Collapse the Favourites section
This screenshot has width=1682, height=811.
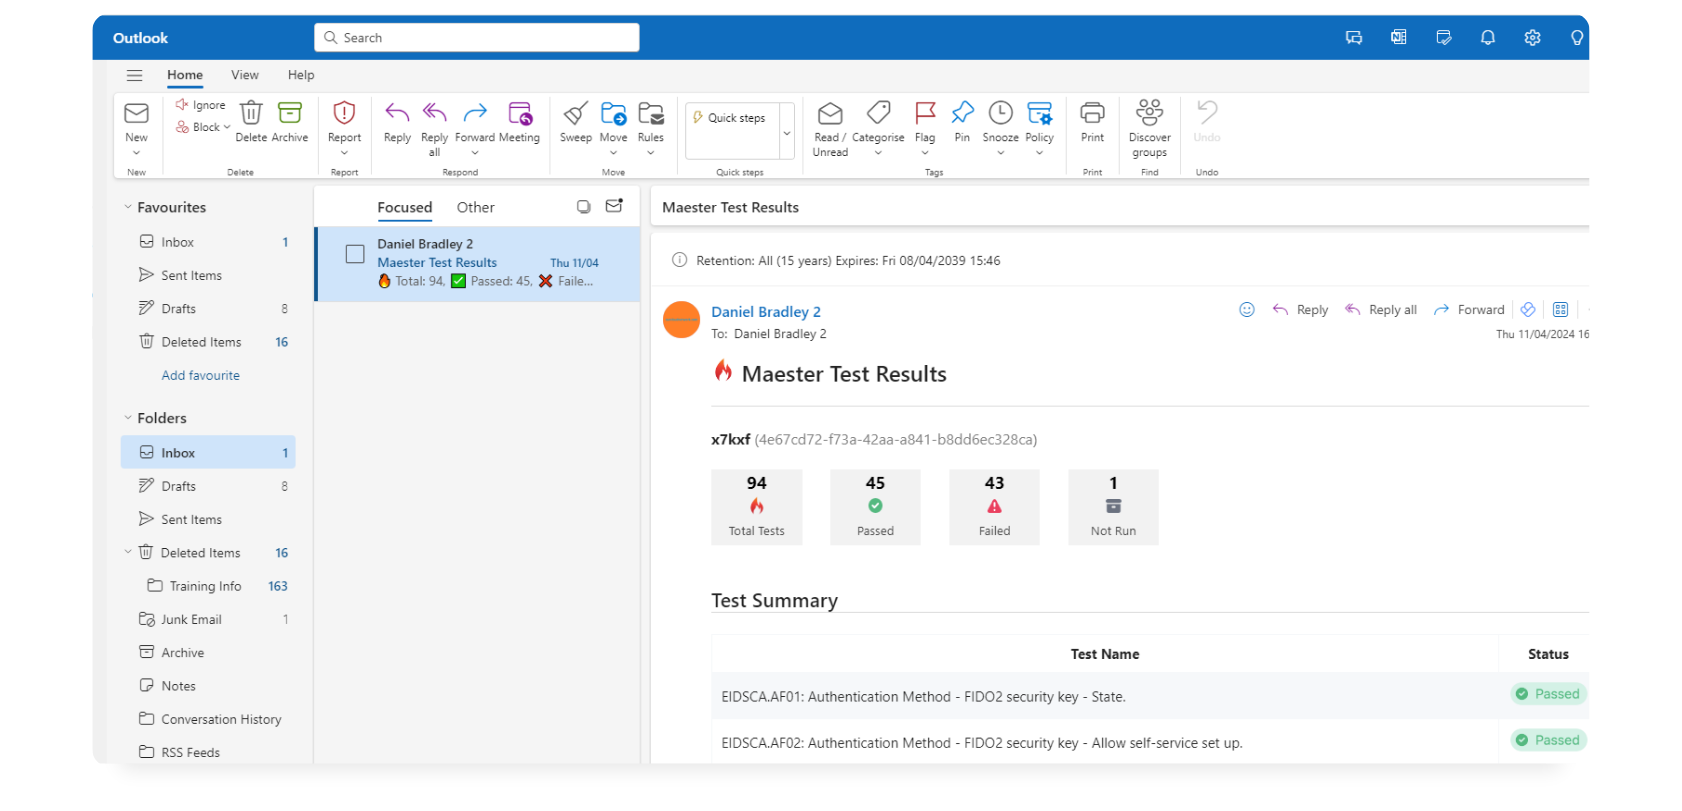click(128, 208)
